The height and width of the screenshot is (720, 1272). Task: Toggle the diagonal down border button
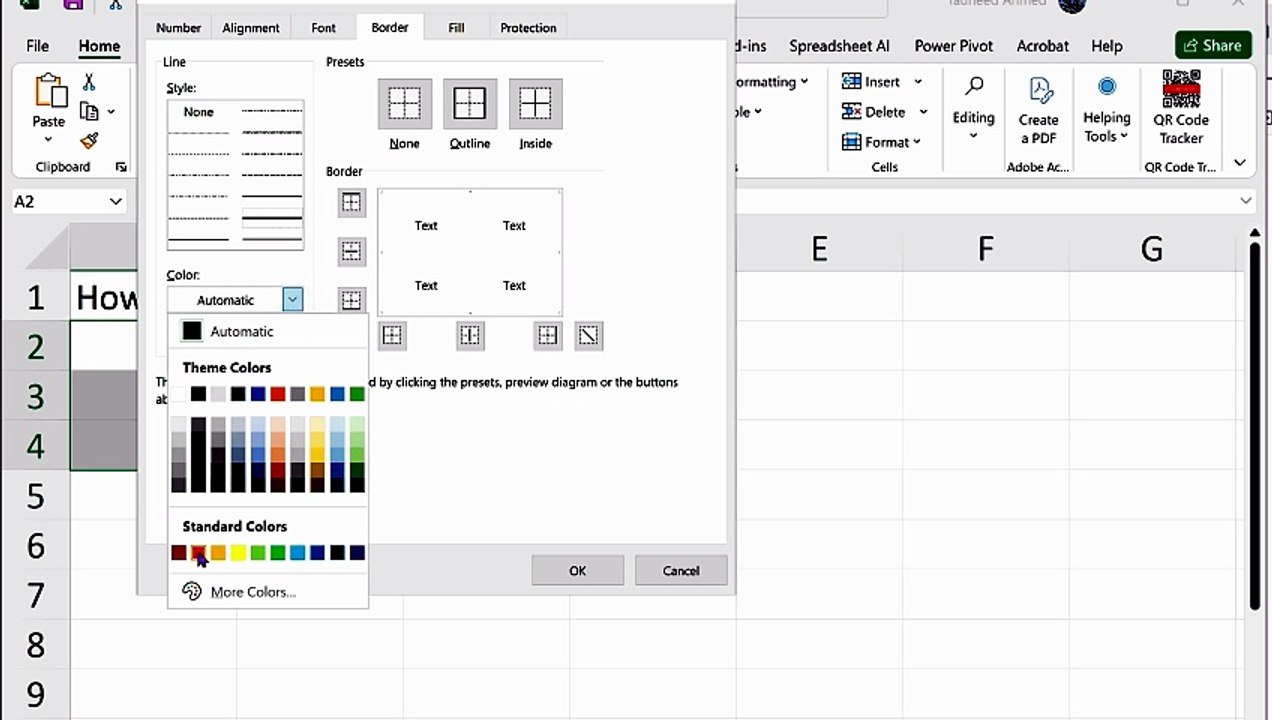pos(589,335)
